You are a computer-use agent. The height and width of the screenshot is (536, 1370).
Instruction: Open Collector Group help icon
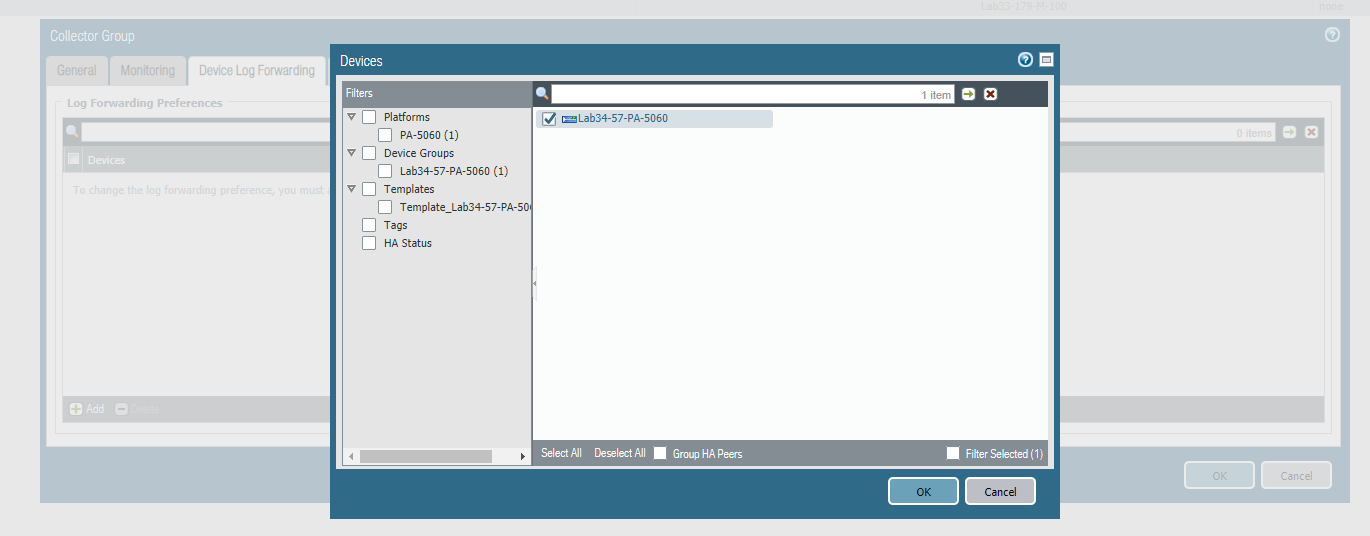coord(1332,35)
